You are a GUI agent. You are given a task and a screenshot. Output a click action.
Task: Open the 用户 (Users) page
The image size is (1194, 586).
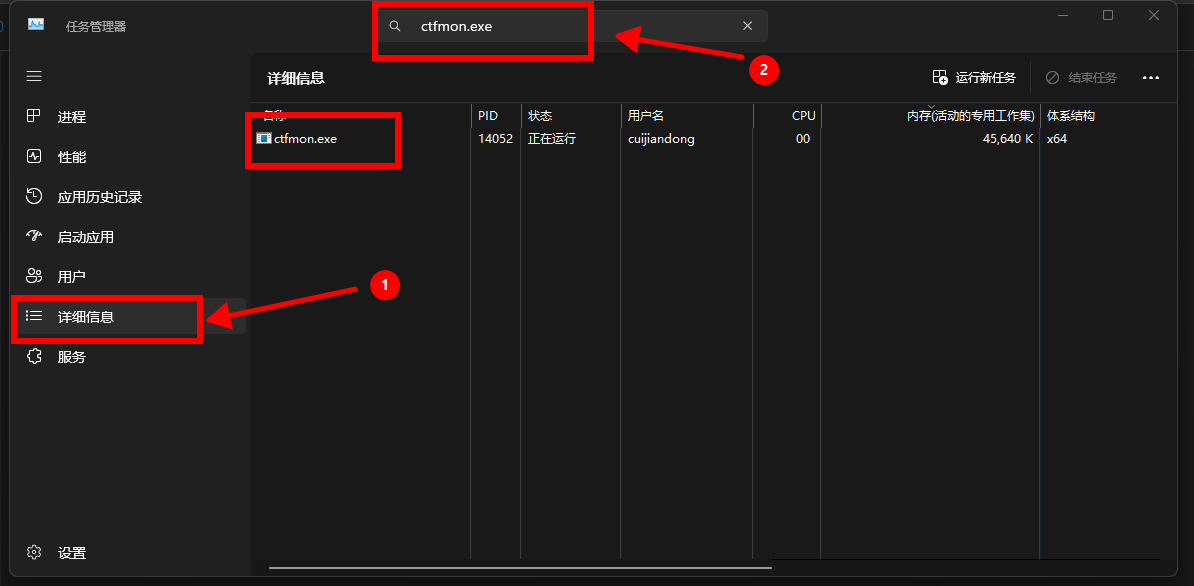coord(72,277)
